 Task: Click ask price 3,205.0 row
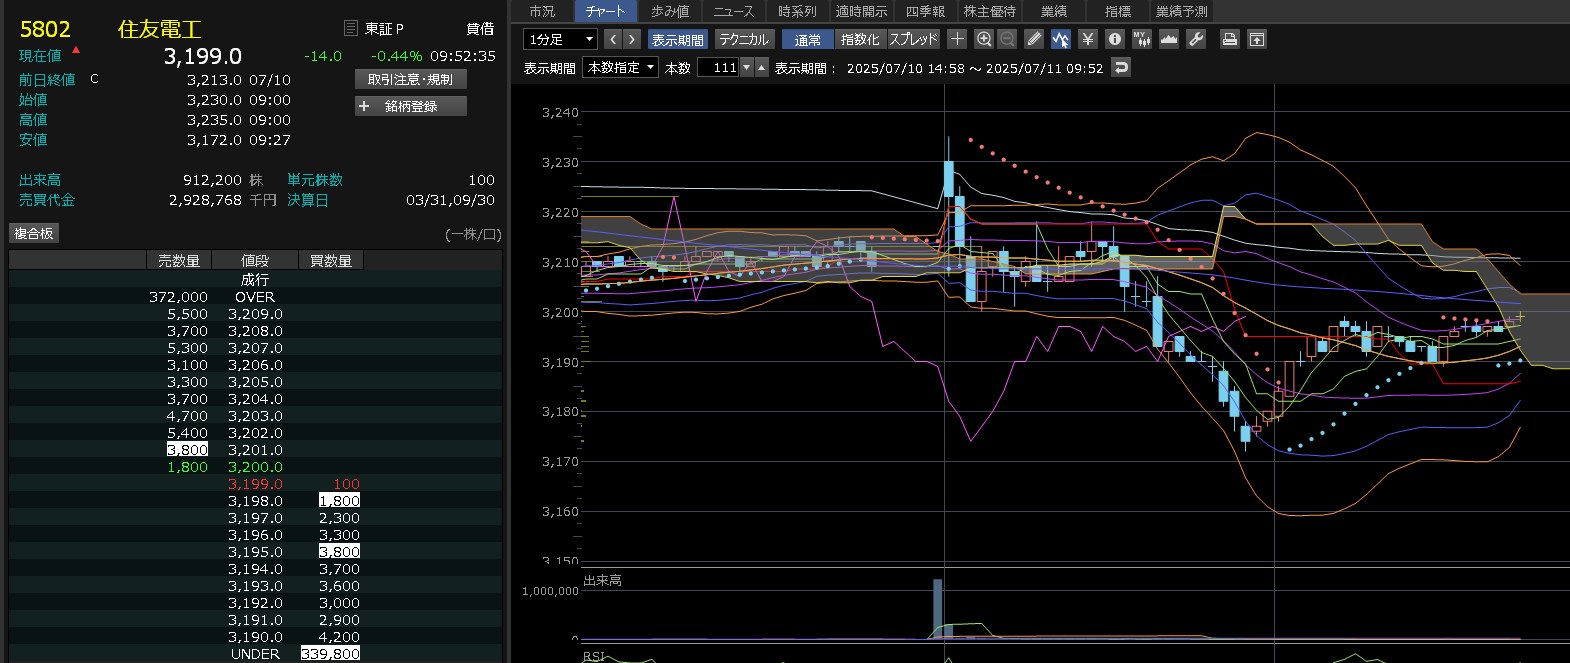tap(255, 382)
